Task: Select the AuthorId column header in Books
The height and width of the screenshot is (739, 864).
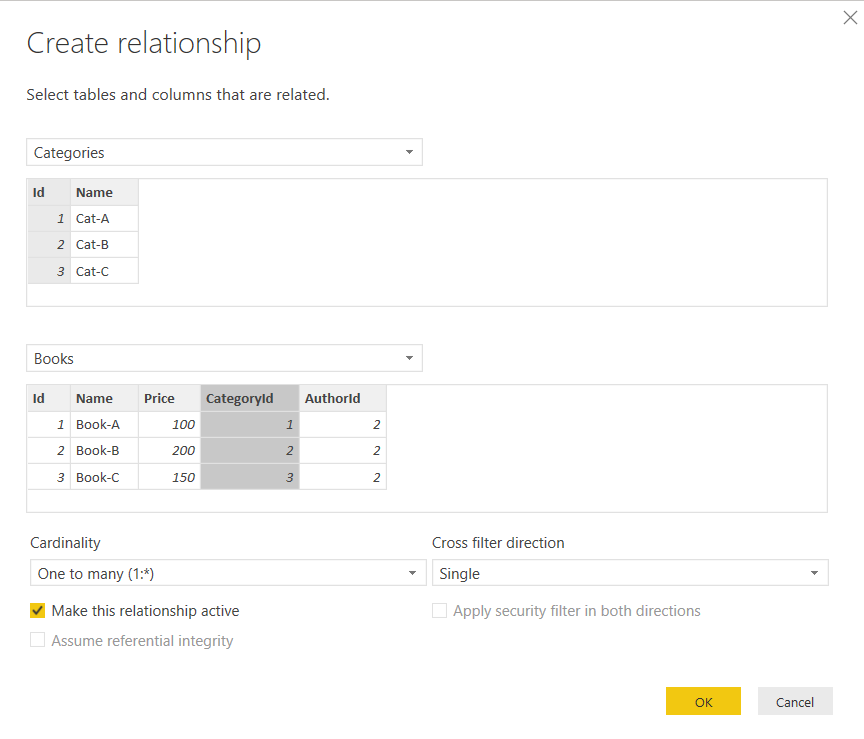Action: [x=333, y=398]
